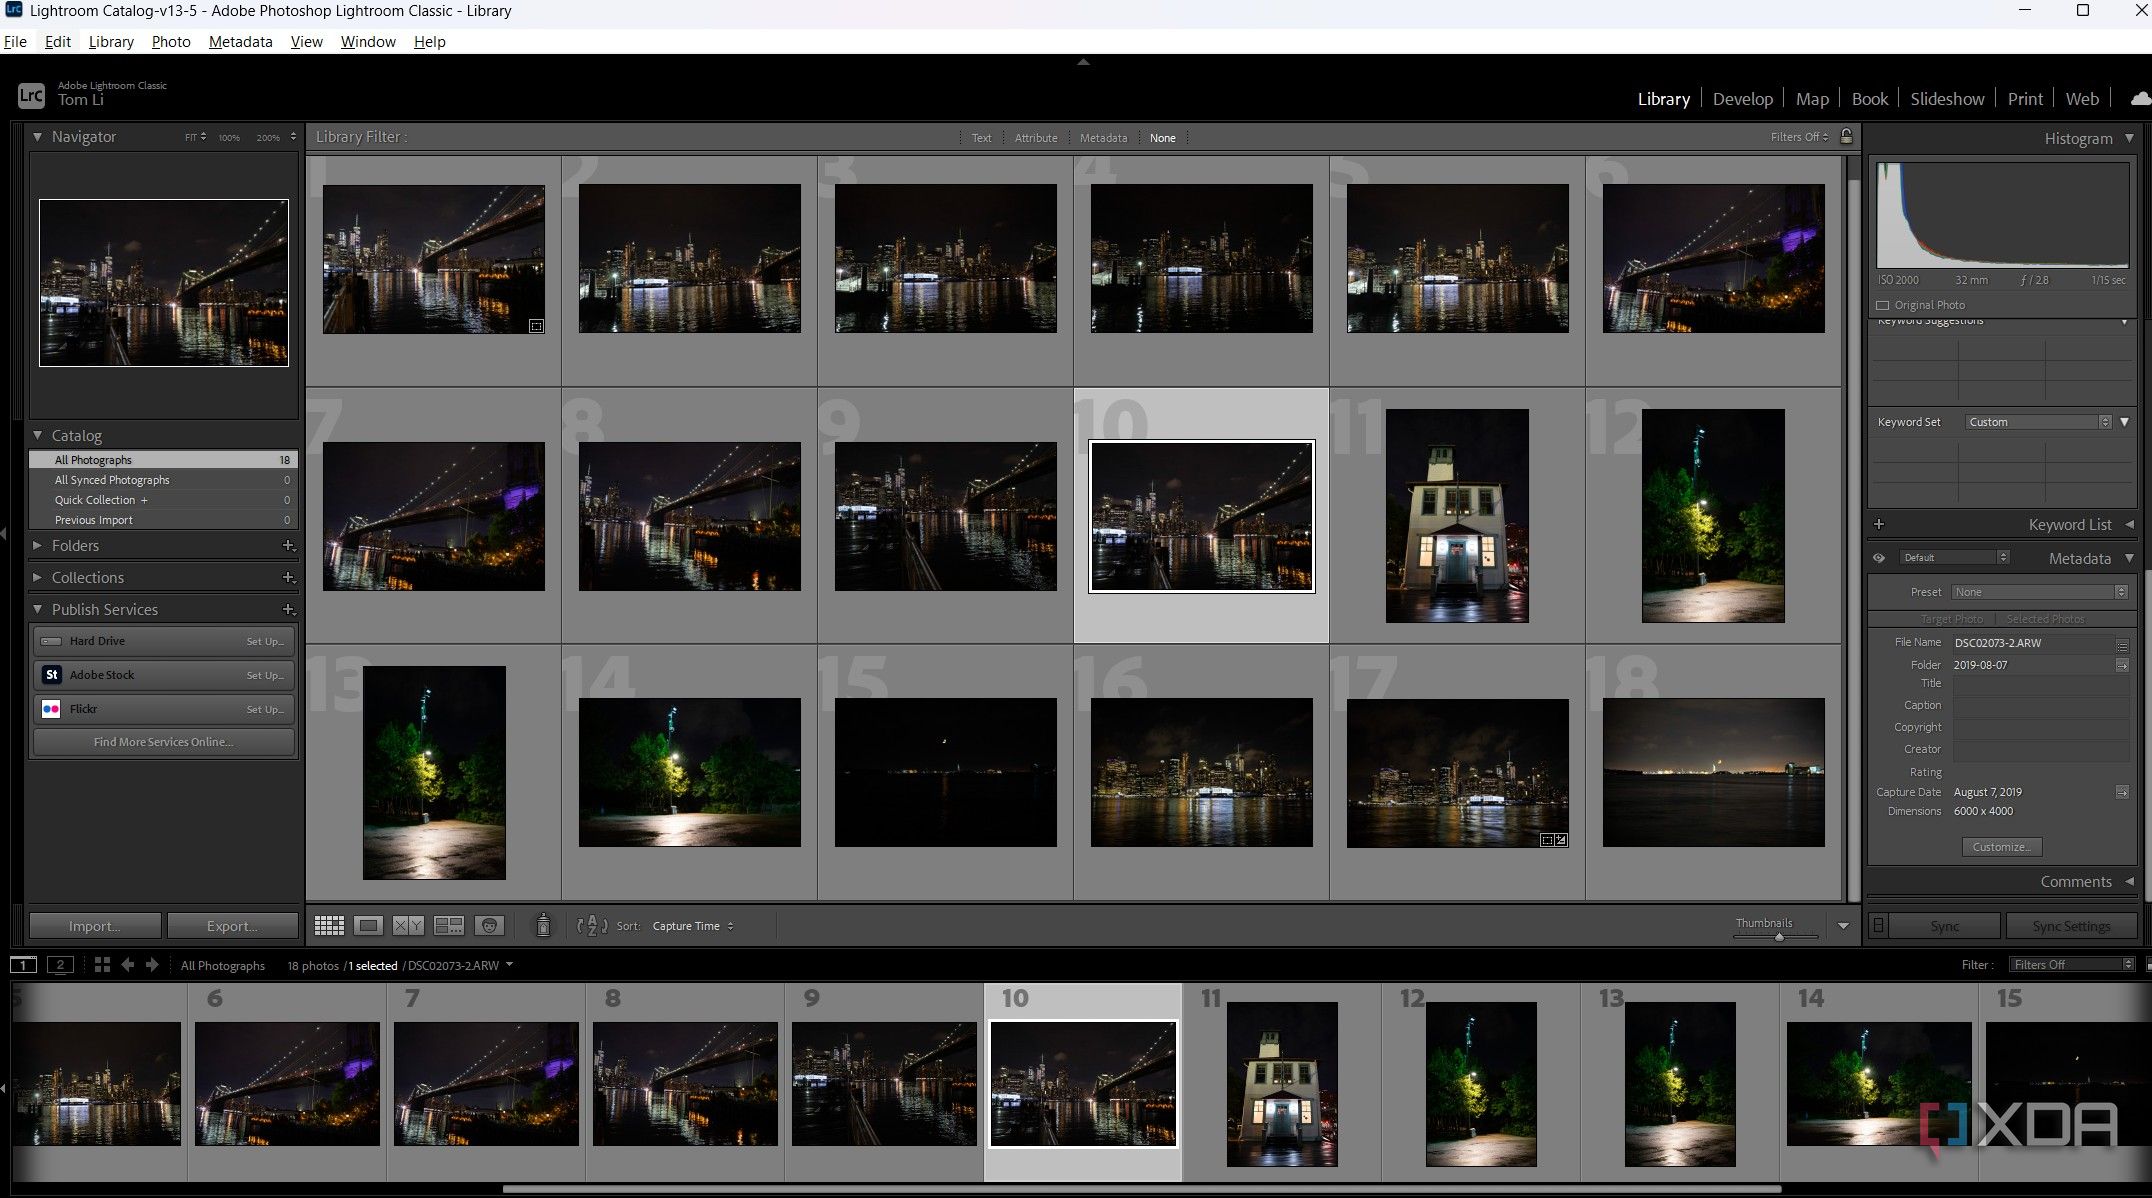The image size is (2152, 1198).
Task: Adjust the Thumbnails size slider
Action: (1779, 937)
